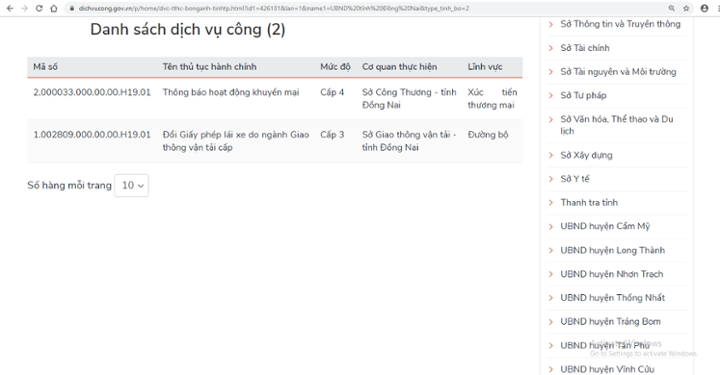Click the browser forward arrow
The width and height of the screenshot is (720, 375).
24,8
